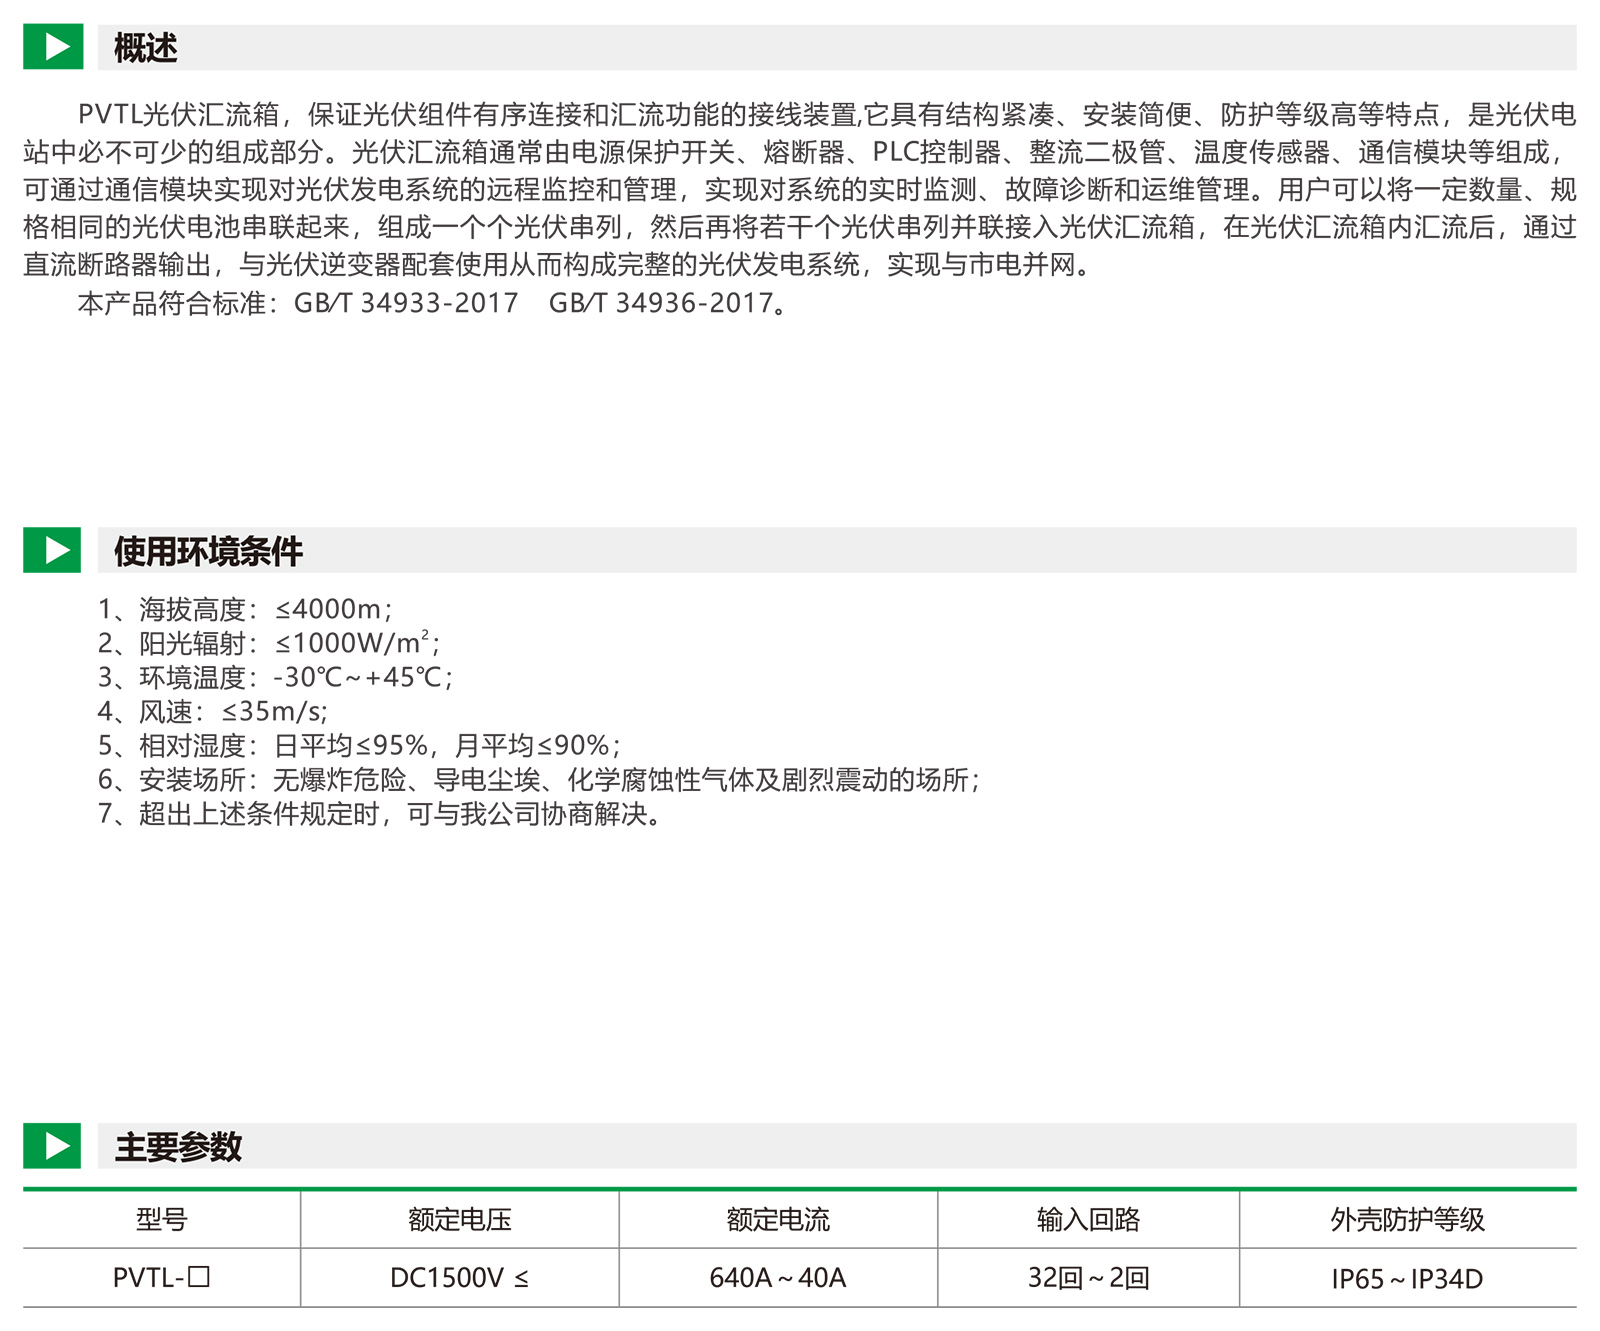This screenshot has height=1331, width=1600.
Task: Click the 输入回路 table column header
Action: click(1088, 1219)
